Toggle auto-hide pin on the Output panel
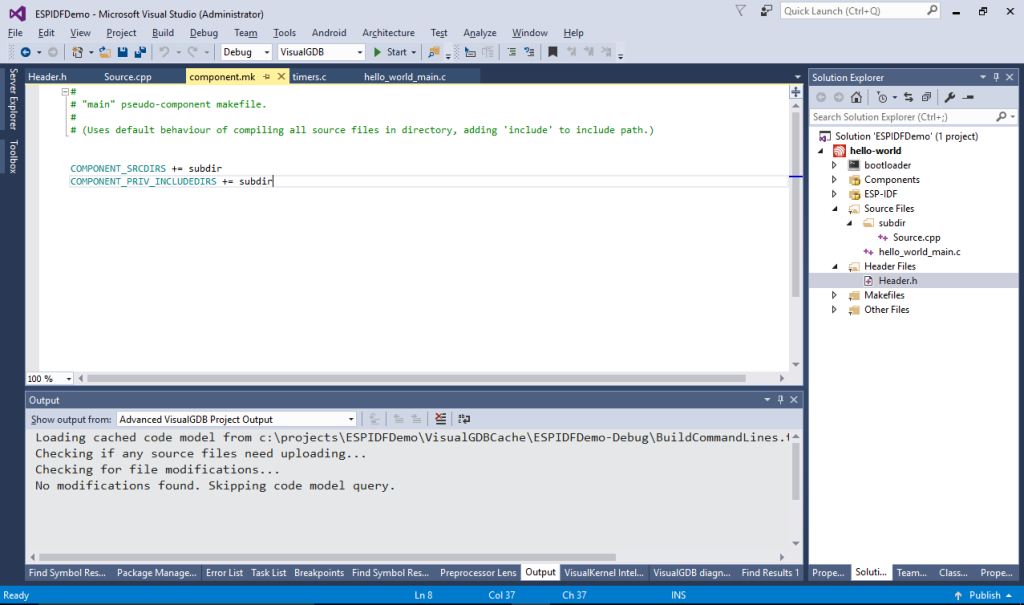This screenshot has height=605, width=1024. (x=780, y=400)
